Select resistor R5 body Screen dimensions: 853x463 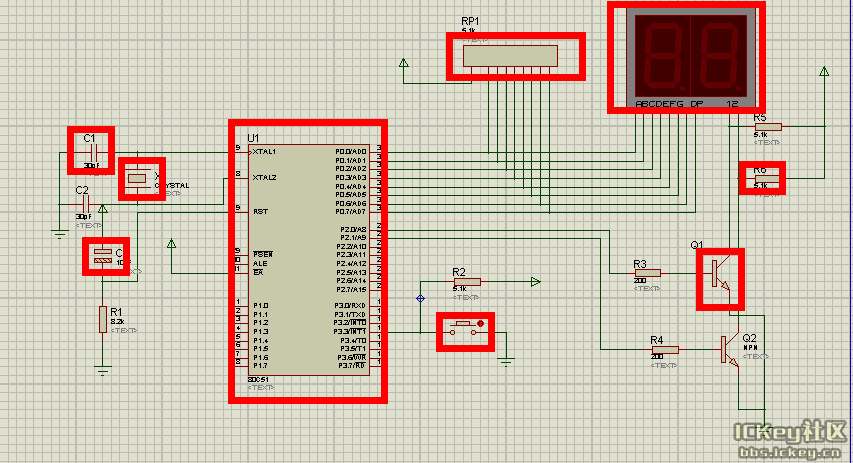[x=768, y=127]
